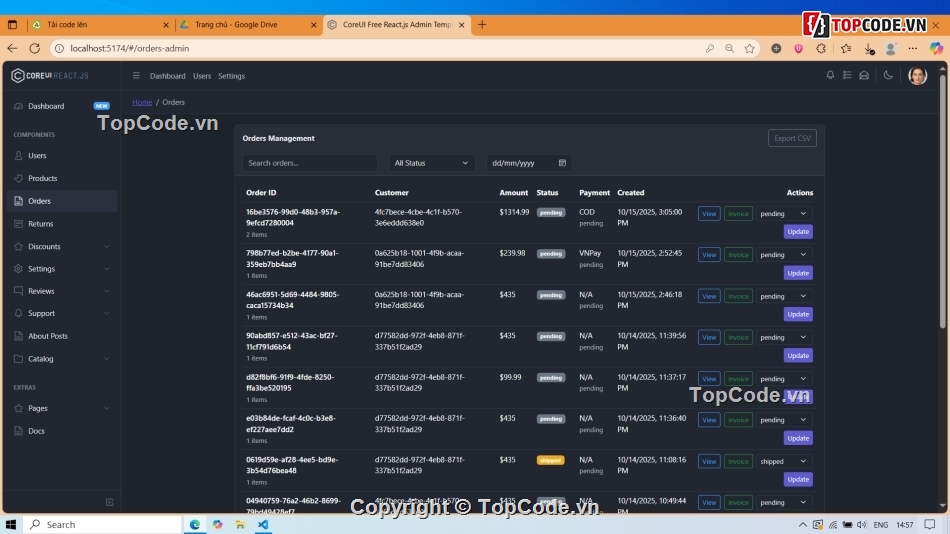The image size is (950, 534).
Task: Open browser profile icon
Action: pos(891,48)
